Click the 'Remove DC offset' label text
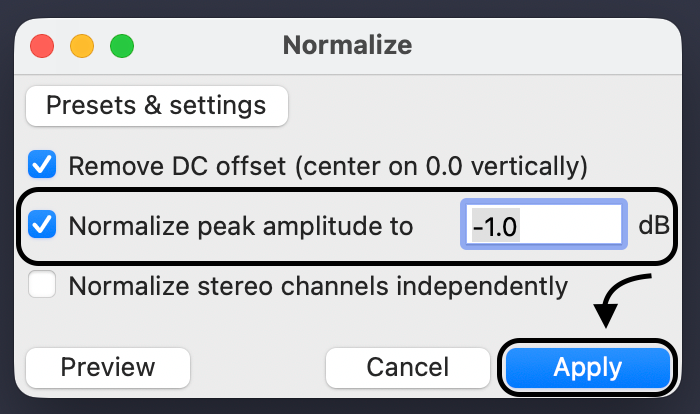This screenshot has width=700, height=414. (x=327, y=165)
